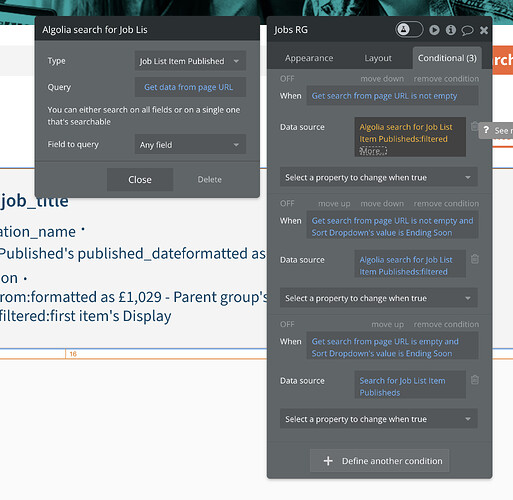The width and height of the screenshot is (513, 500).
Task: Open second 'Select a property to change' dropdown
Action: (379, 298)
